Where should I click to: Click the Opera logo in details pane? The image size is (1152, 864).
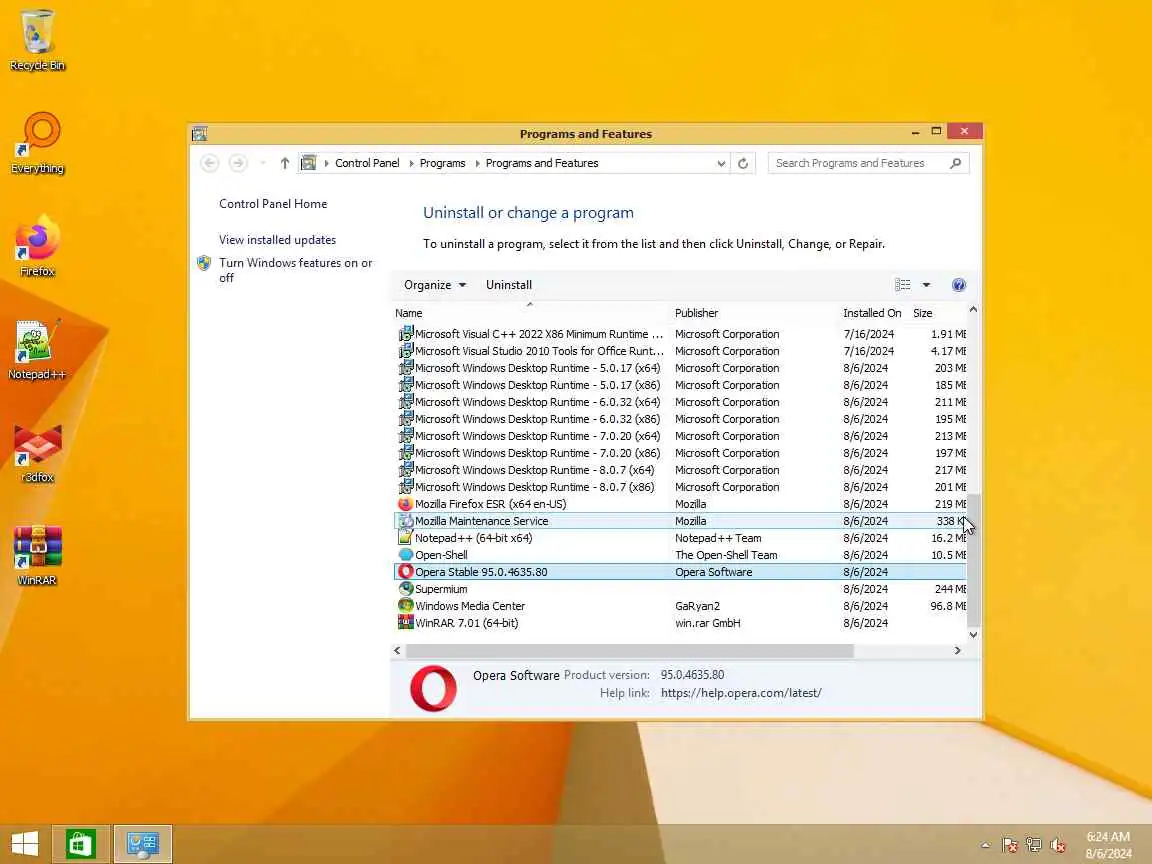pyautogui.click(x=433, y=688)
